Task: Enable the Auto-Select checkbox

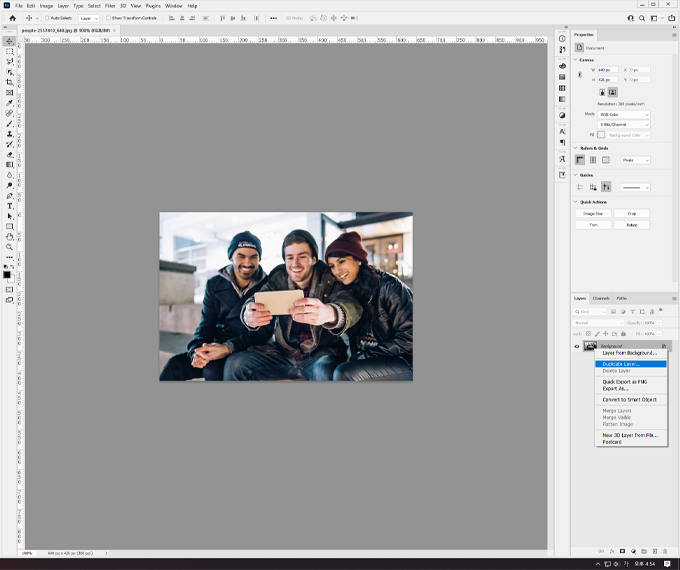Action: [47, 18]
